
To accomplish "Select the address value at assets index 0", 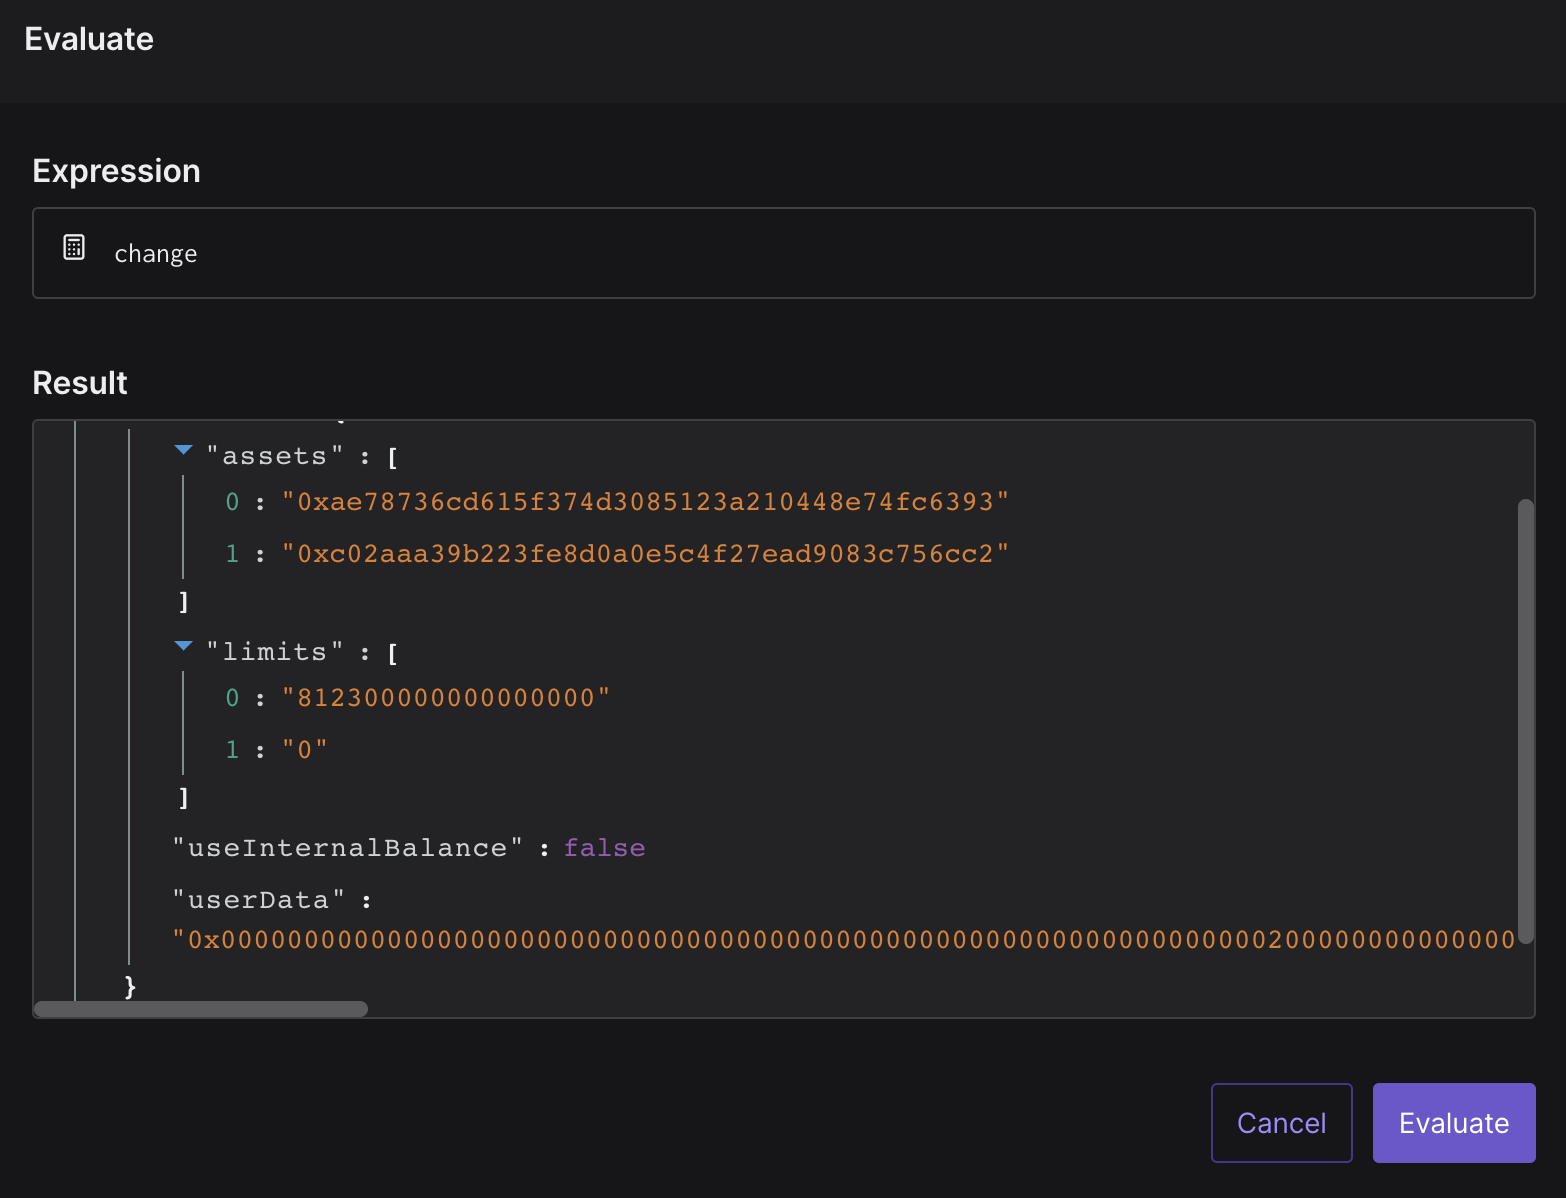I will (644, 501).
